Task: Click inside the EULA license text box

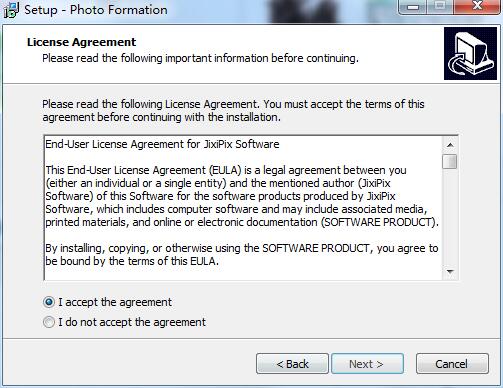Action: (243, 208)
